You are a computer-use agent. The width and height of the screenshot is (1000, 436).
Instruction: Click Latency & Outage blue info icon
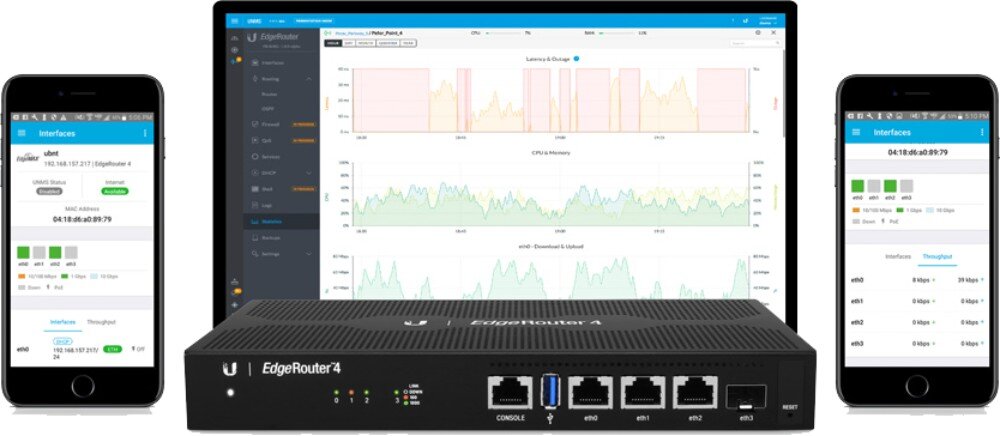[x=576, y=59]
